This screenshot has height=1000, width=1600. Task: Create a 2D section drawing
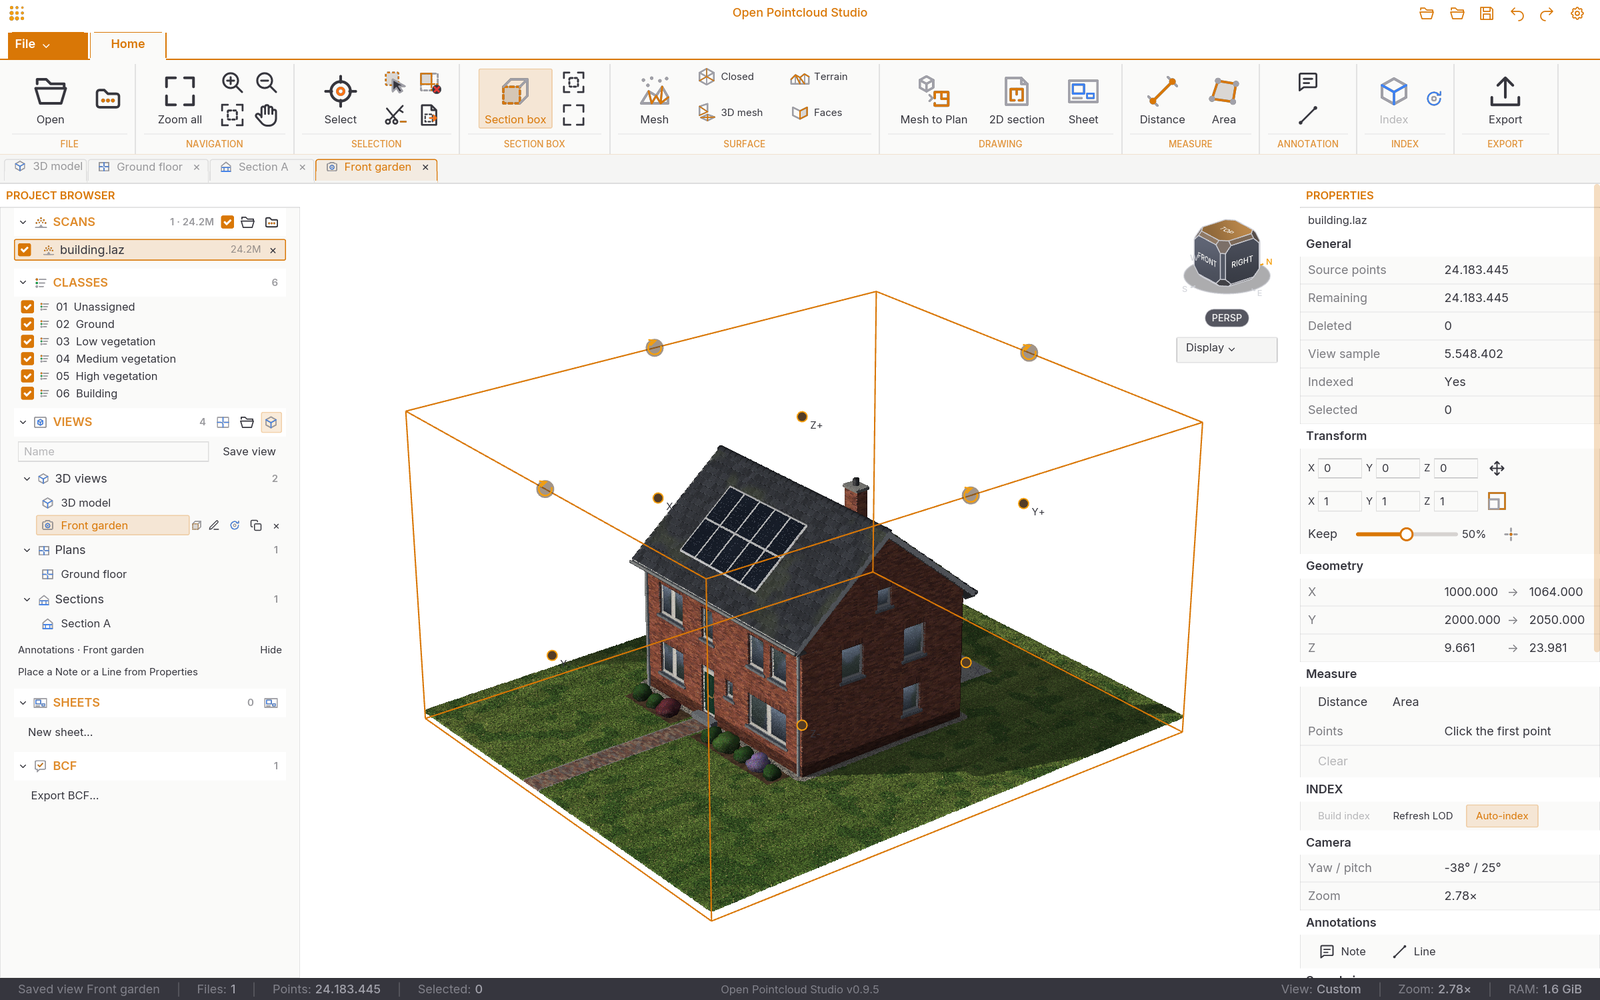[x=1016, y=99]
